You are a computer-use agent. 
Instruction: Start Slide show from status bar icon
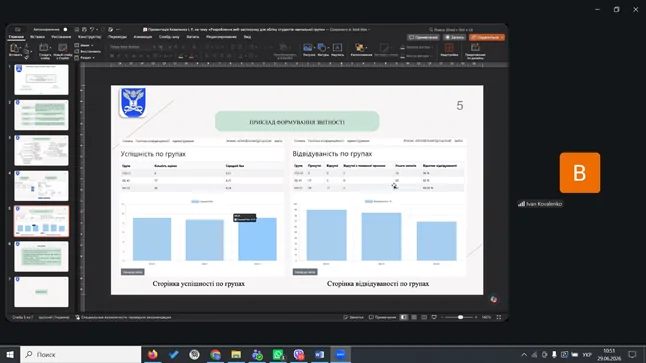[434, 317]
